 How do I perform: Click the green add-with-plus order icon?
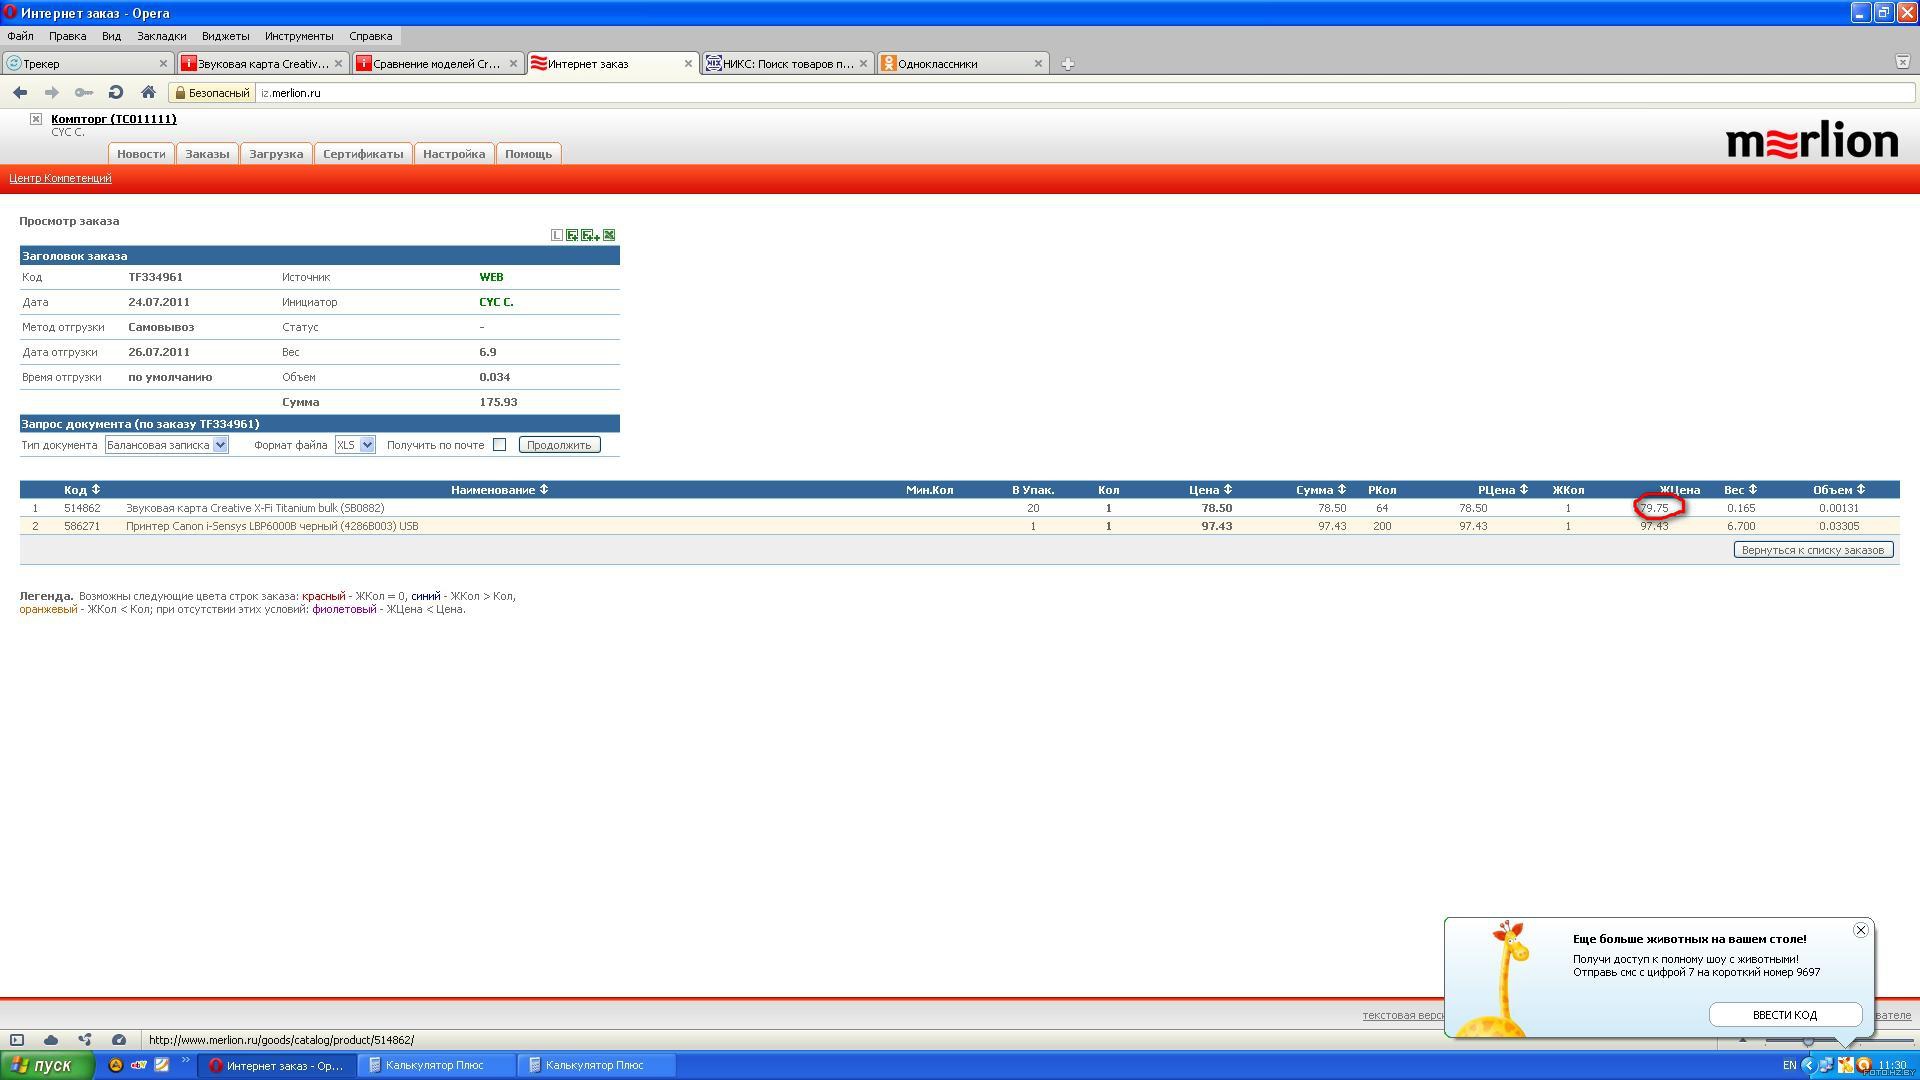(x=590, y=235)
